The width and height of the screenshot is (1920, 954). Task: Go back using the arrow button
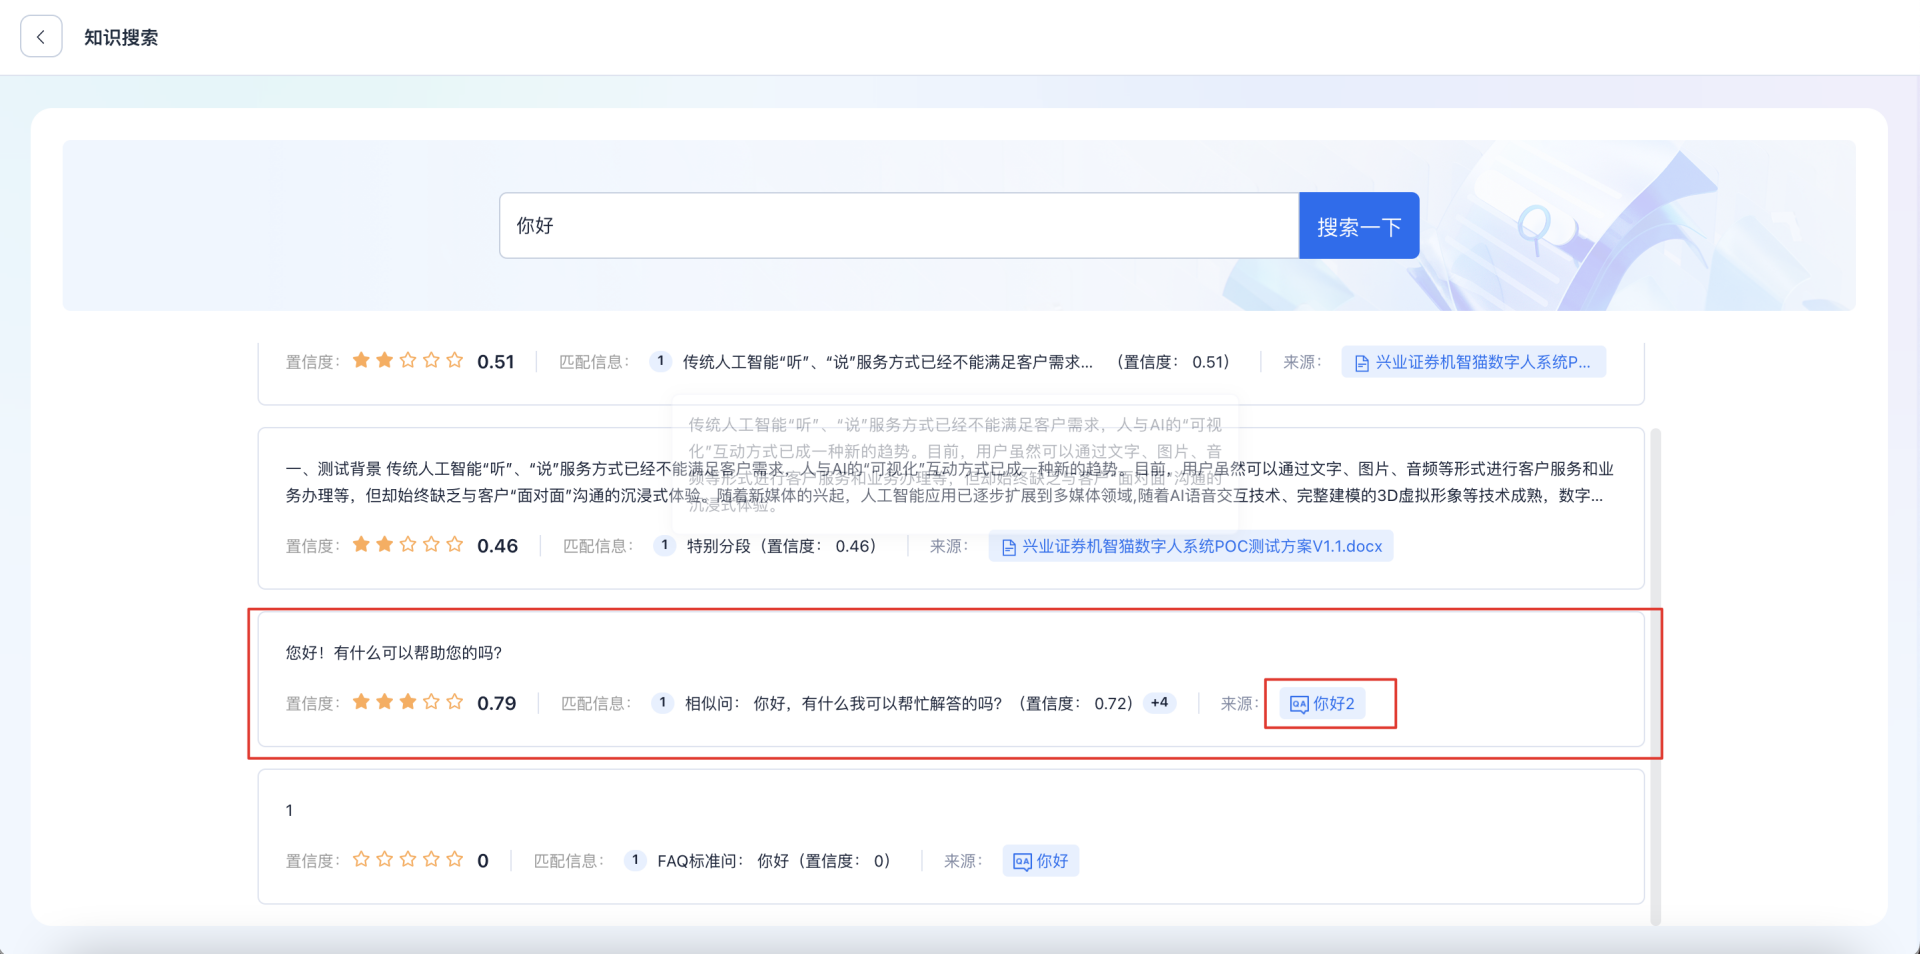point(41,37)
